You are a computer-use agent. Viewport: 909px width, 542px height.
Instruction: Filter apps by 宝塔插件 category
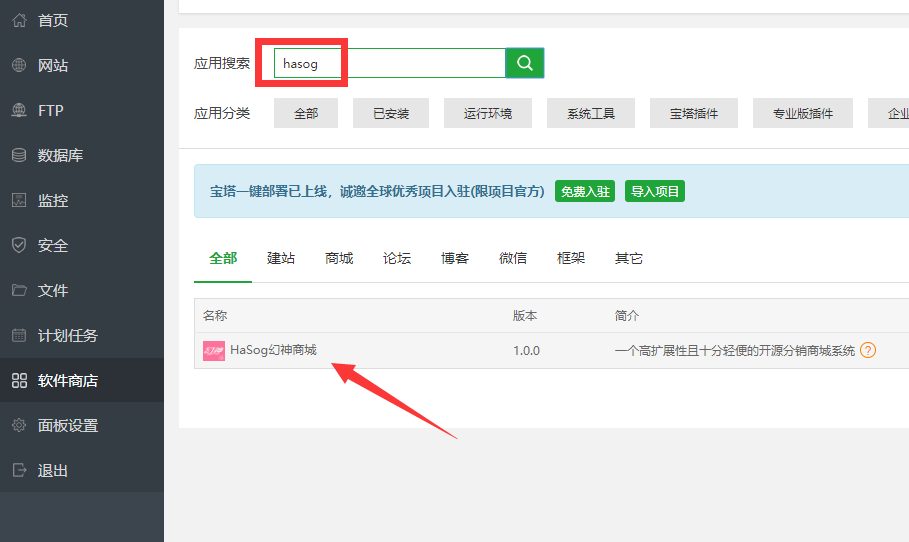694,113
